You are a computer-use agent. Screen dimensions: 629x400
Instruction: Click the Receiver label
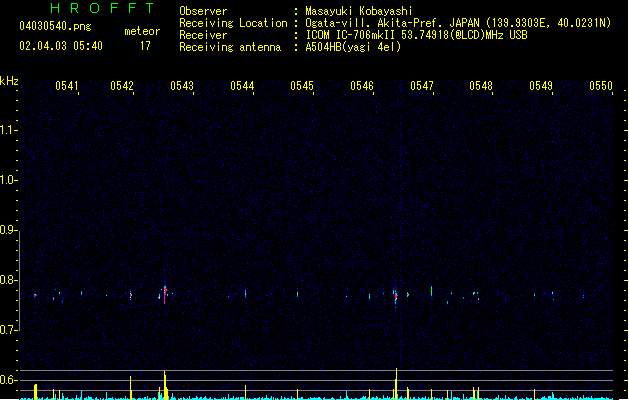click(x=203, y=35)
